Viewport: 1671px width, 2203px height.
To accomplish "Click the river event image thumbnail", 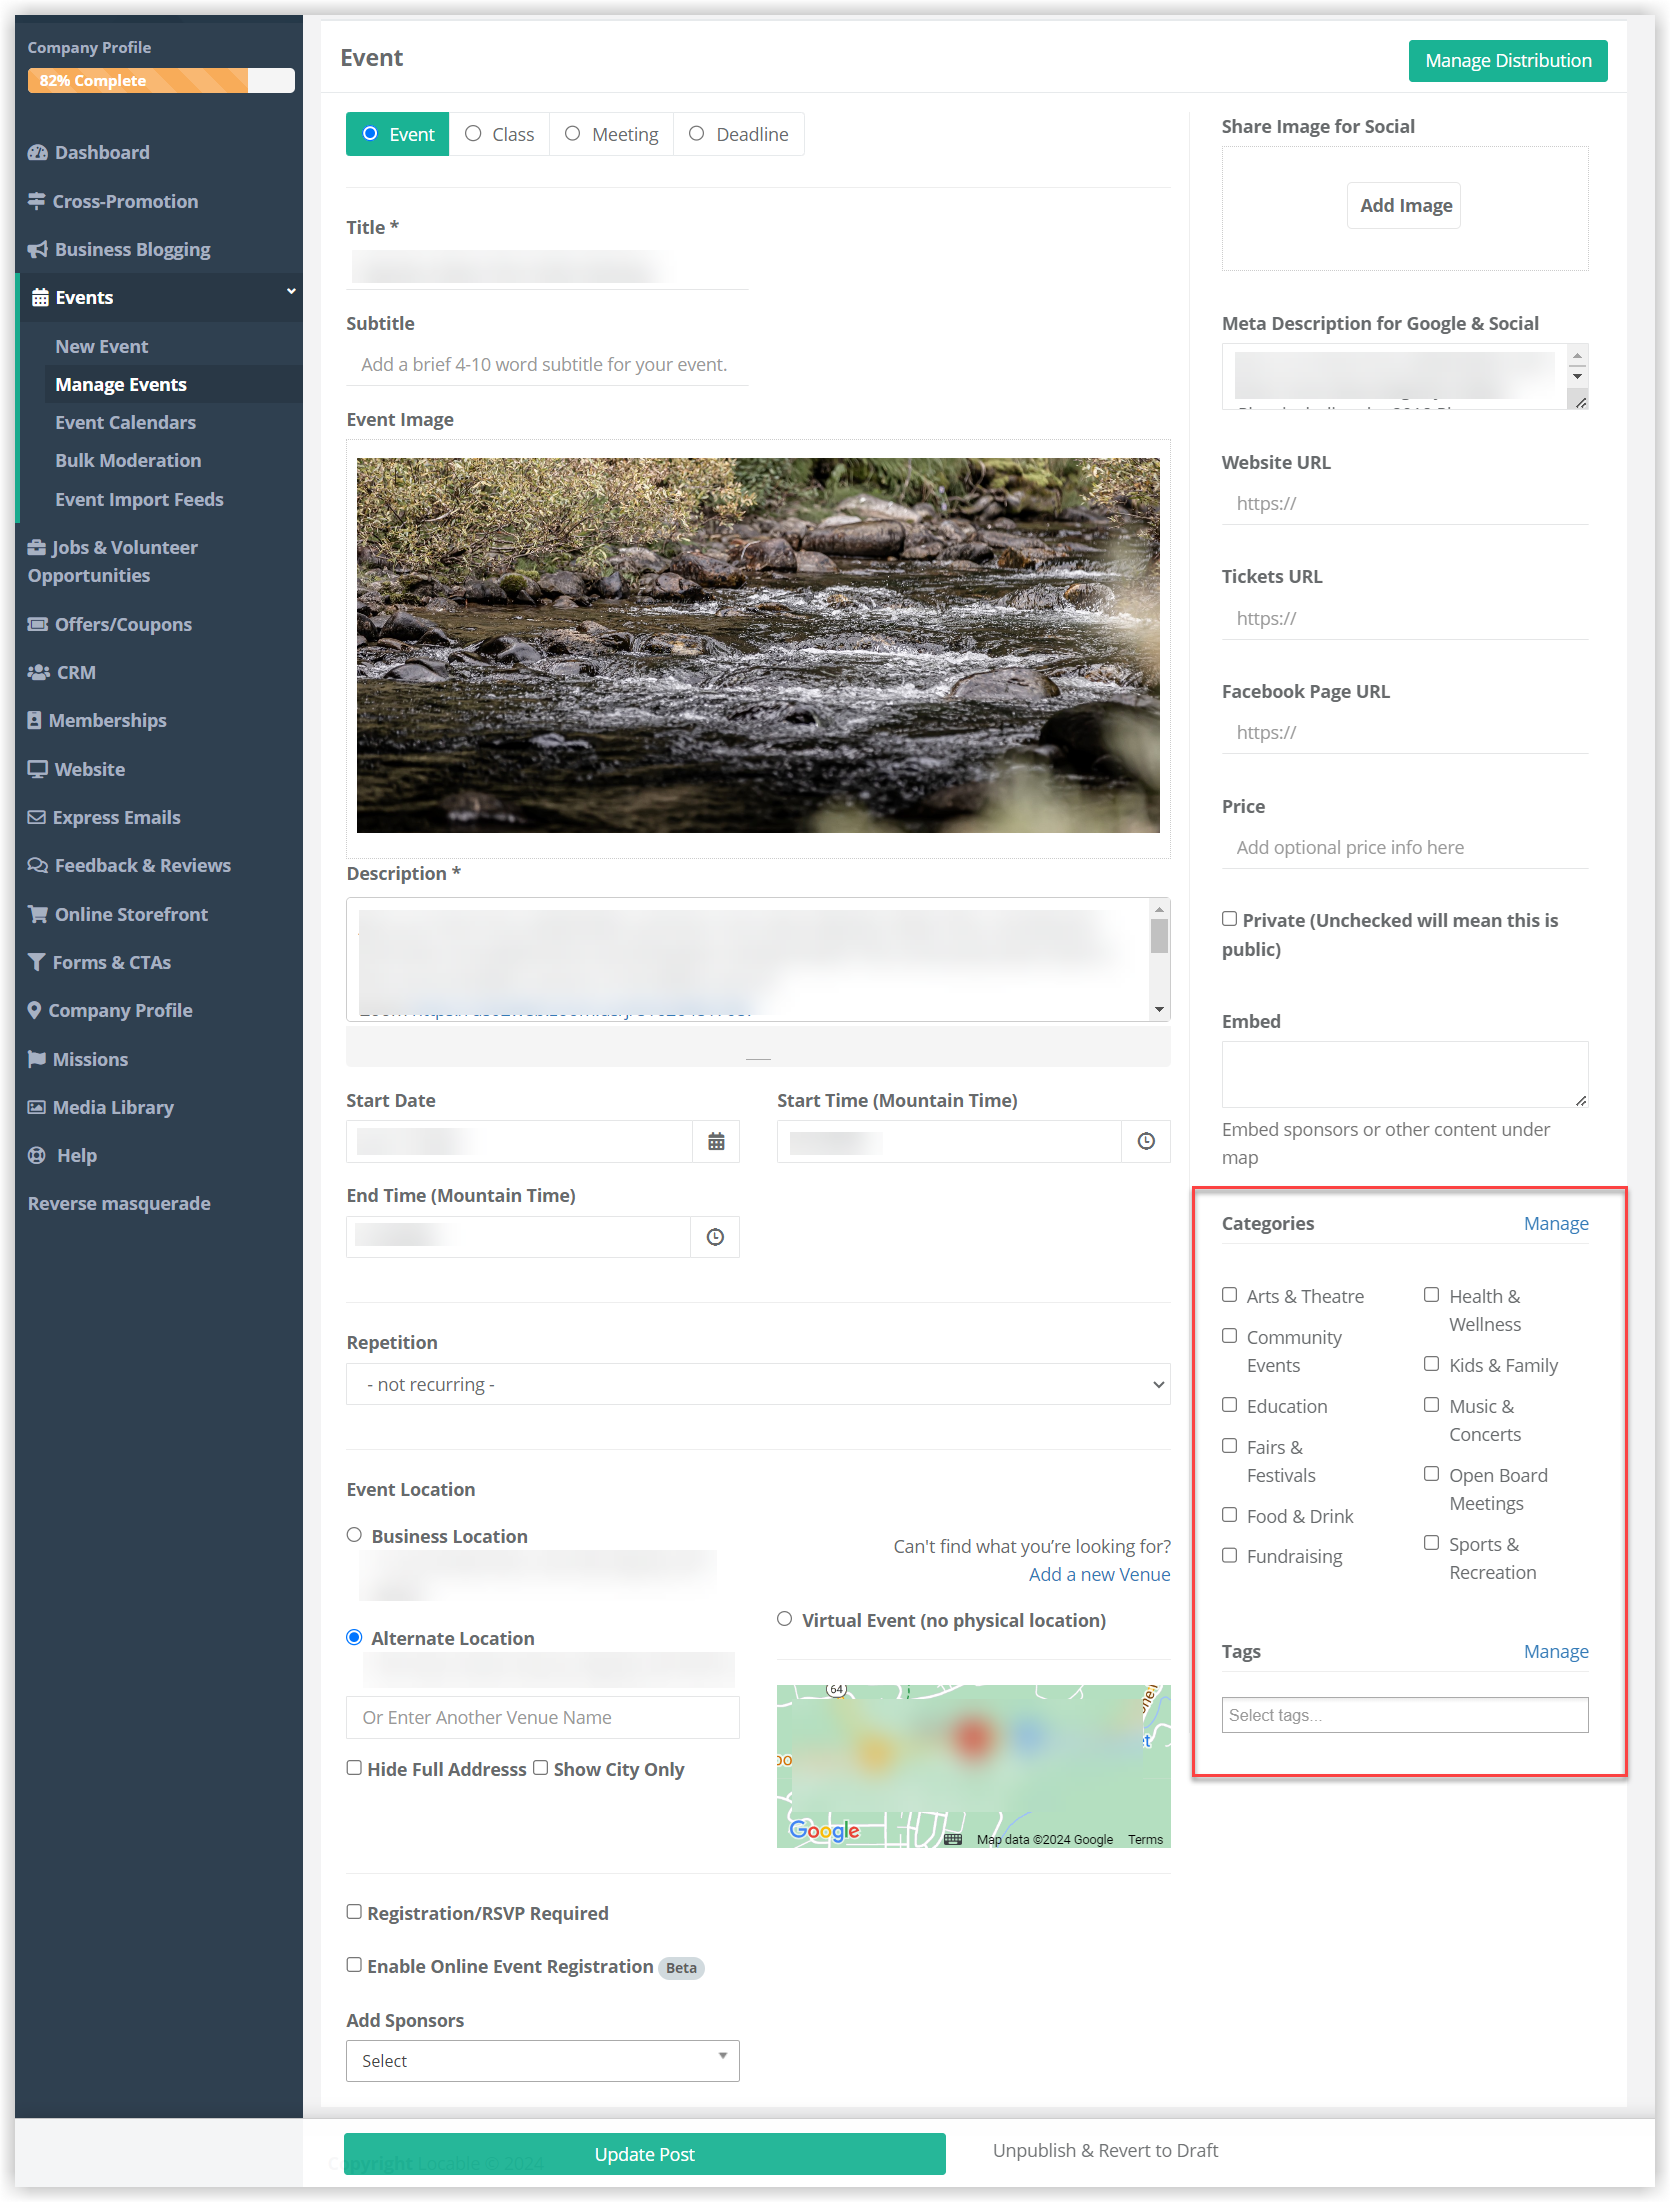I will [x=758, y=645].
